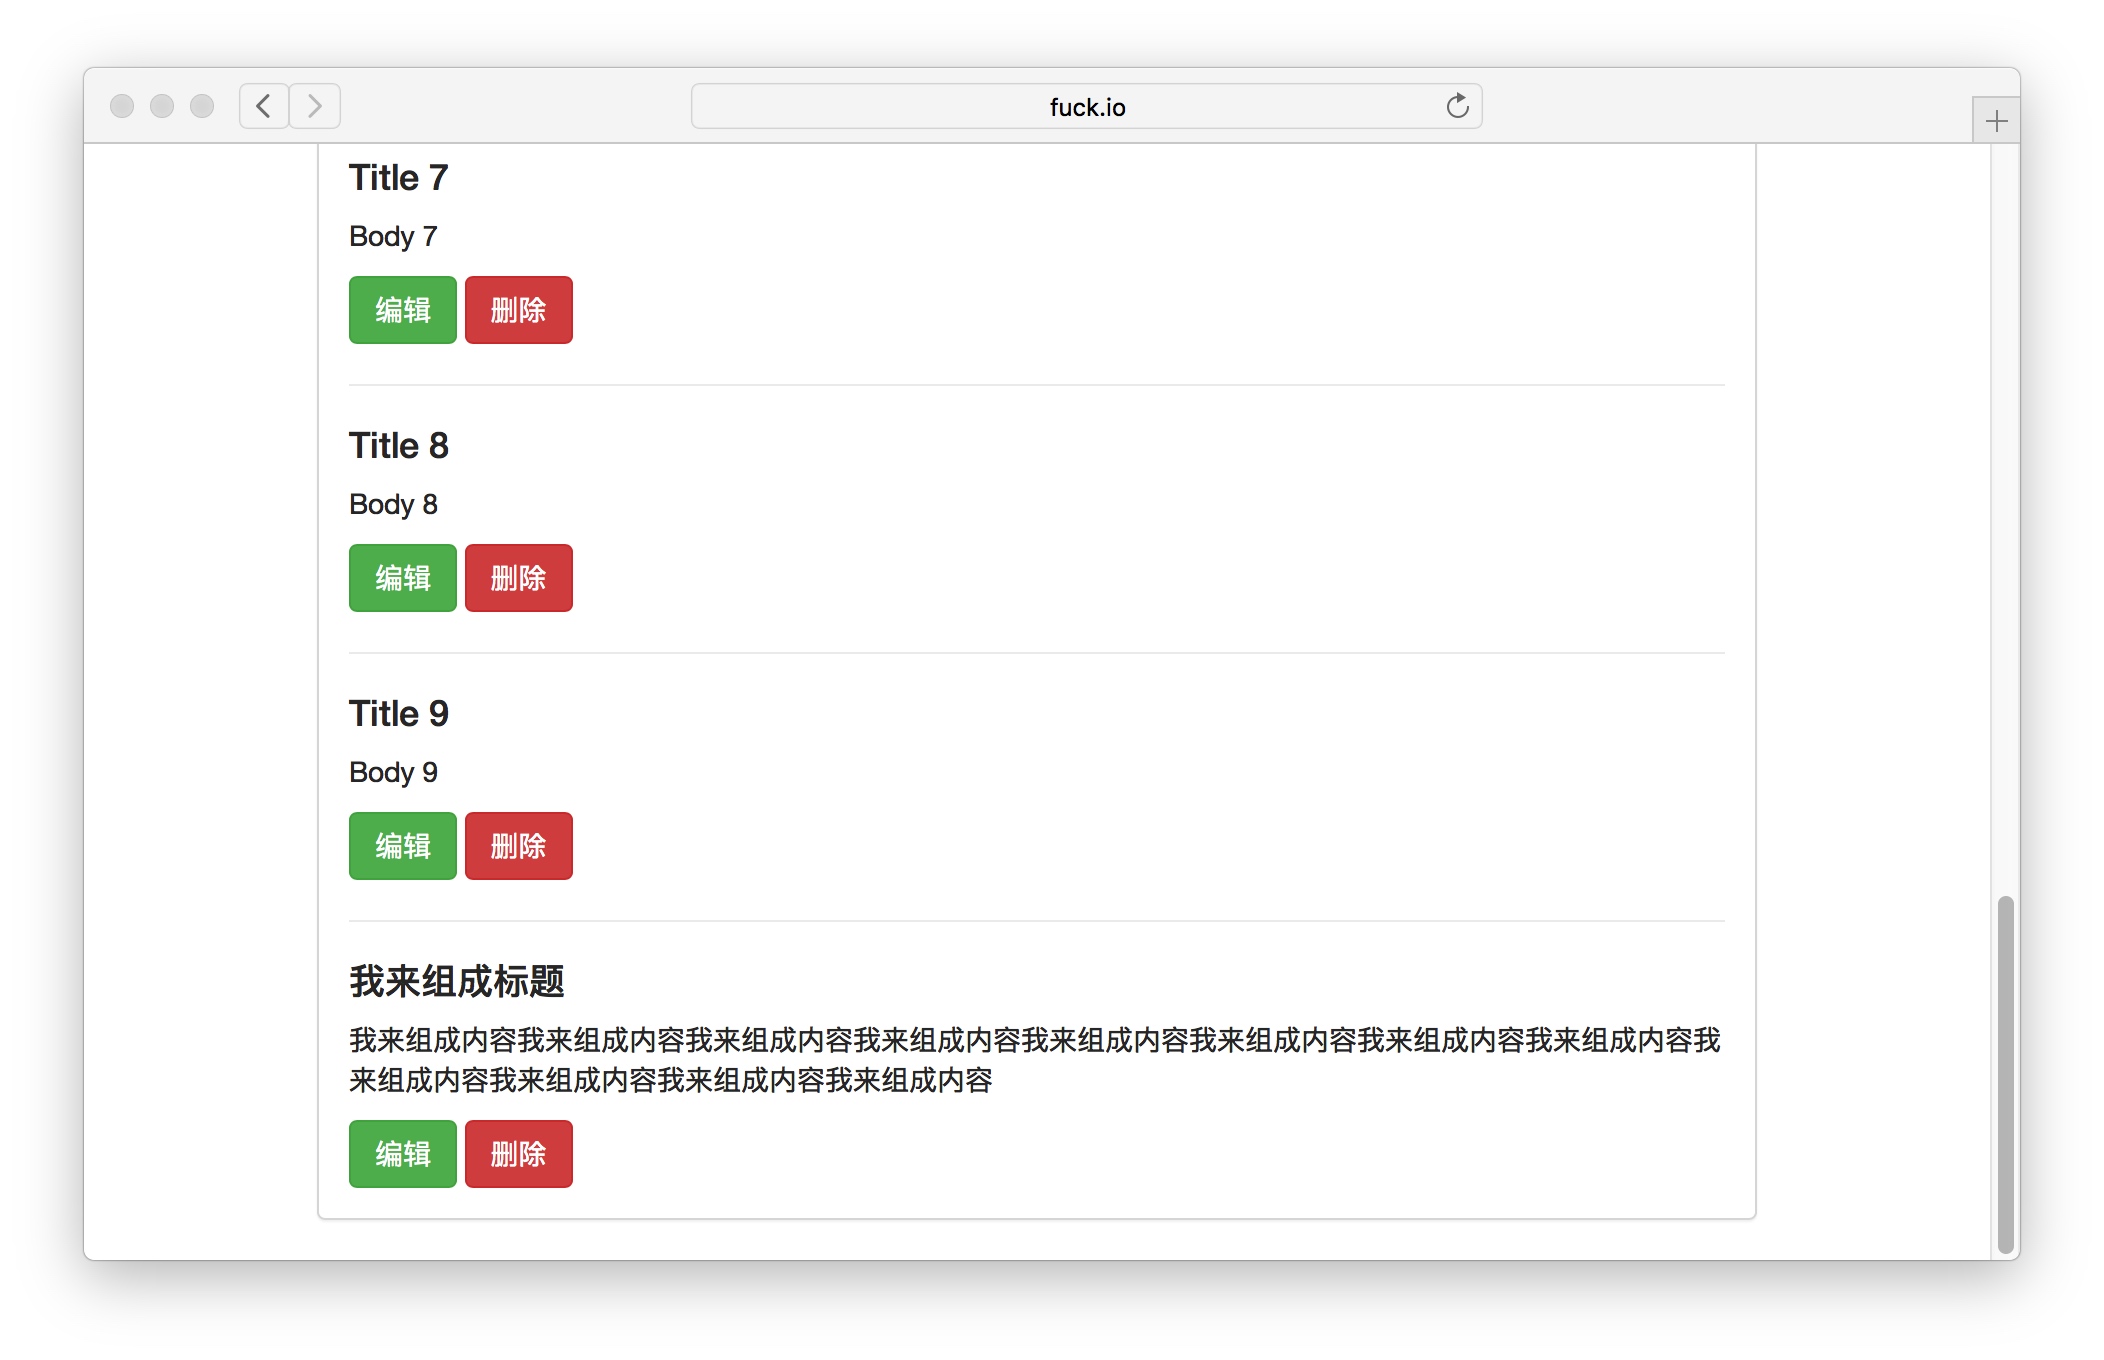The height and width of the screenshot is (1360, 2104).
Task: Delete the Title 9 post
Action: (x=518, y=846)
